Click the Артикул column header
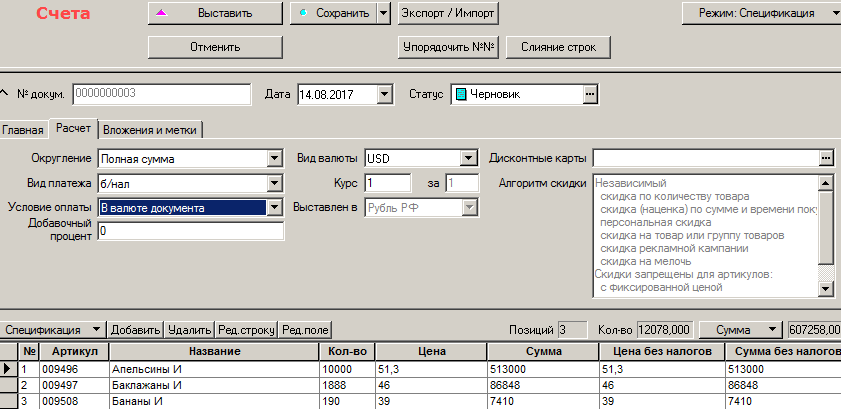 (75, 352)
